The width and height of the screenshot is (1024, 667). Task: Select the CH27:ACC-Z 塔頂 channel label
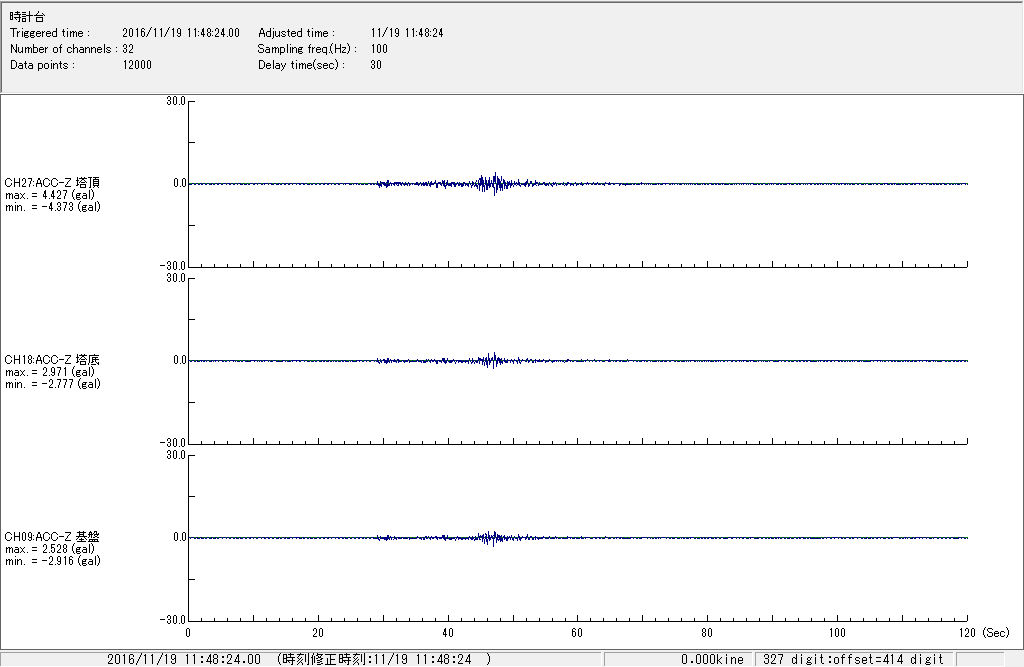[x=52, y=183]
